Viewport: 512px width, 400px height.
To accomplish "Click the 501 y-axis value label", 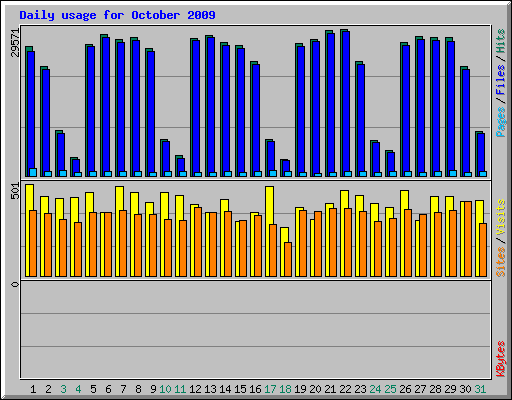I will (x=15, y=191).
